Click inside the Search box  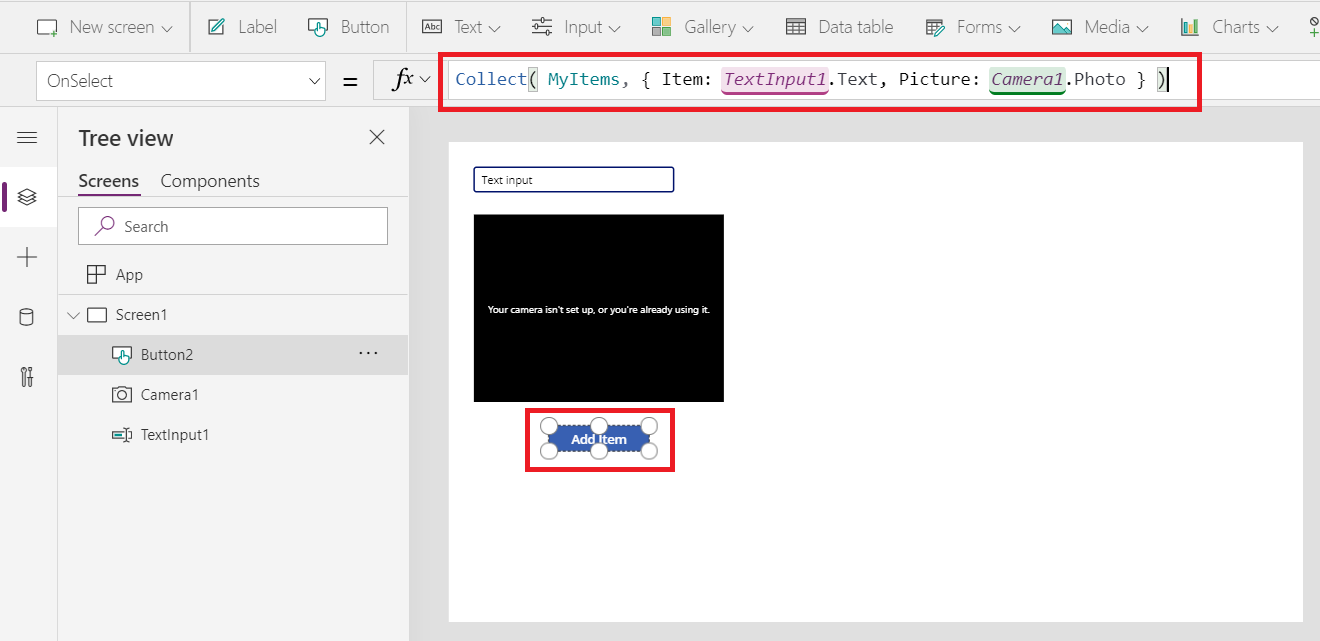click(x=232, y=226)
